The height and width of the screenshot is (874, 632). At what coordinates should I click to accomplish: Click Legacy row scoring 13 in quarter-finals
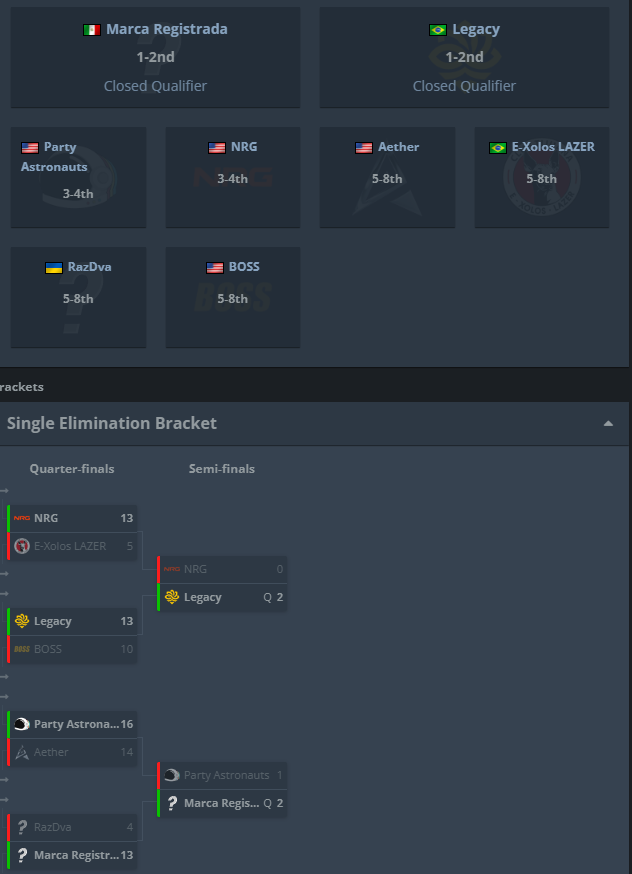(72, 621)
